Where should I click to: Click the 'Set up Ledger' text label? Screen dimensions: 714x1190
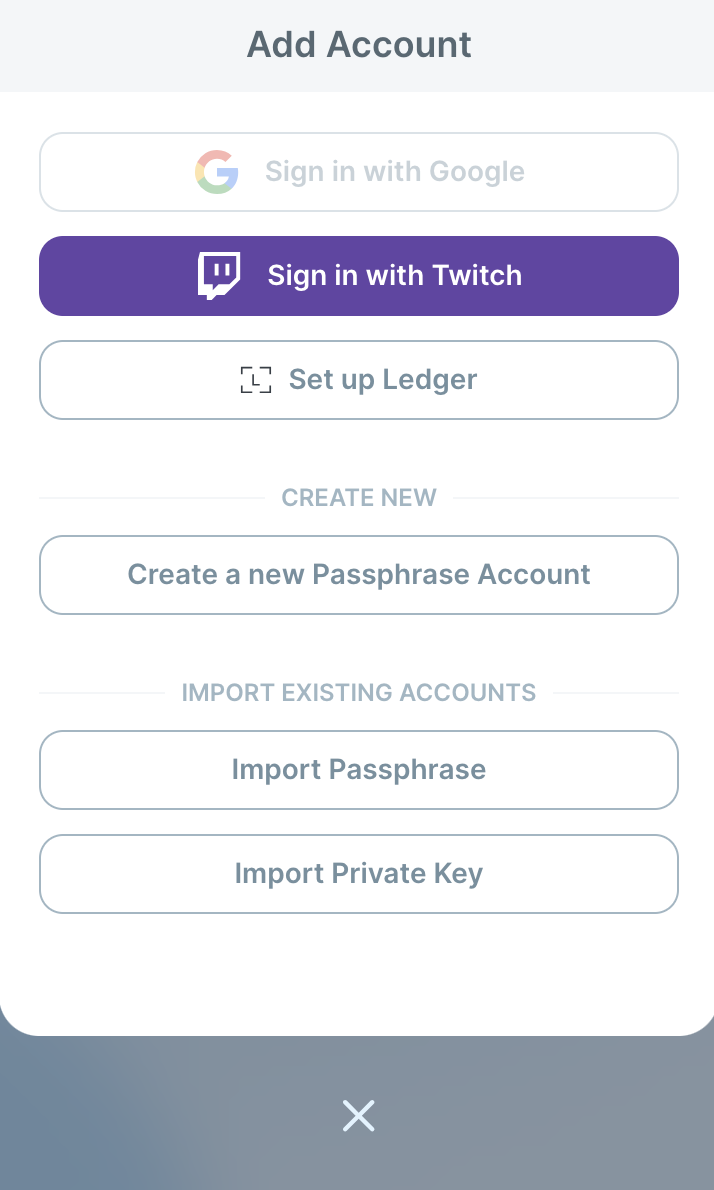click(x=383, y=379)
